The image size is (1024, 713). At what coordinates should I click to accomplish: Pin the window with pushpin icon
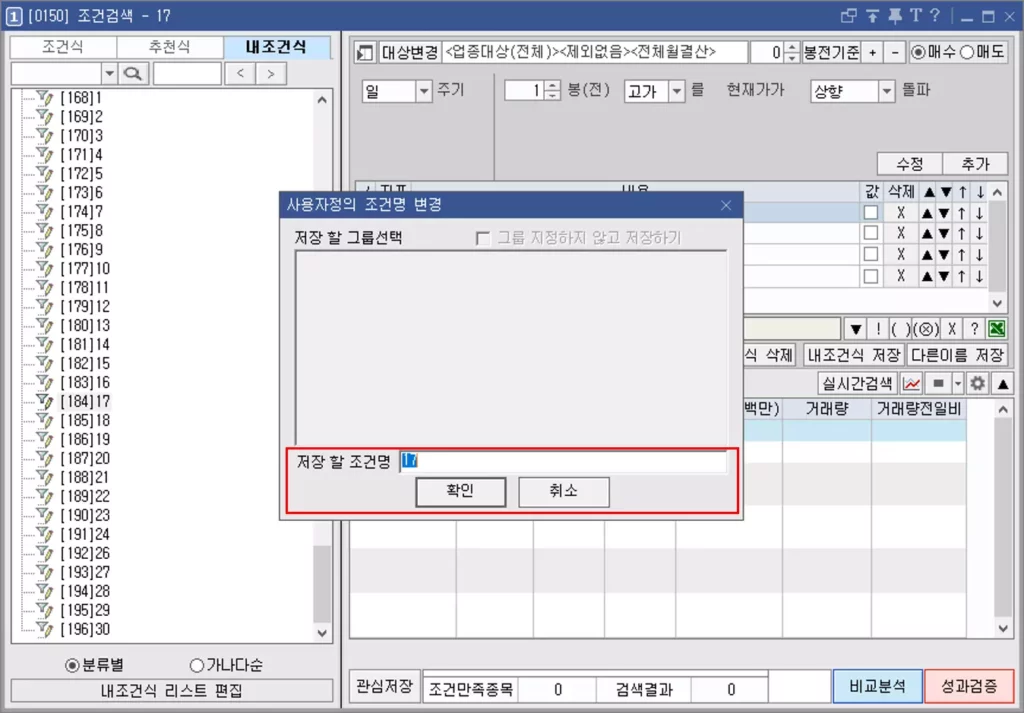(895, 16)
